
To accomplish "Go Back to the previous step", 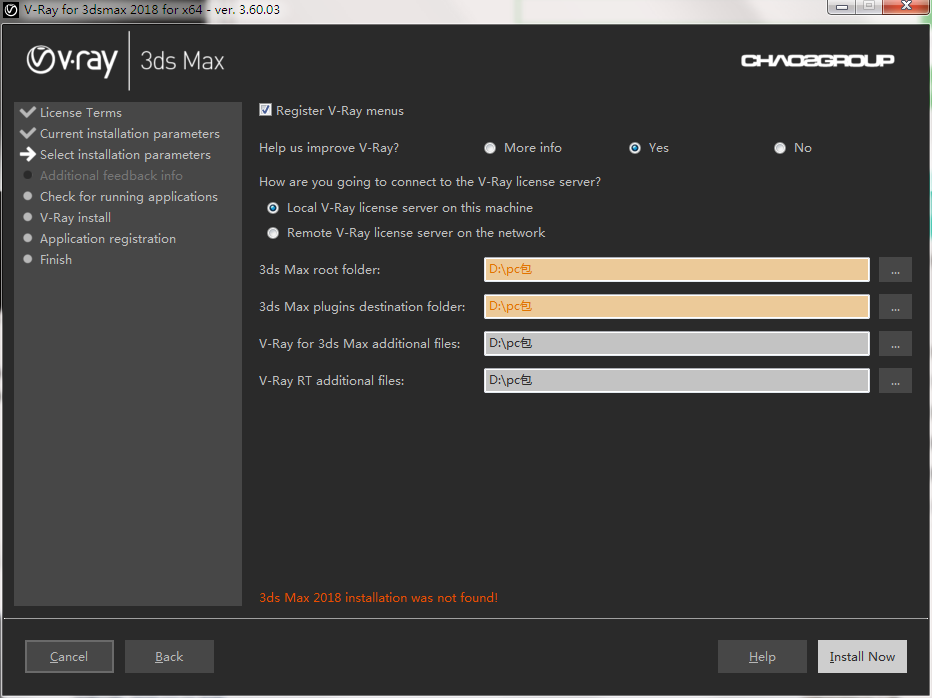I will pos(169,656).
